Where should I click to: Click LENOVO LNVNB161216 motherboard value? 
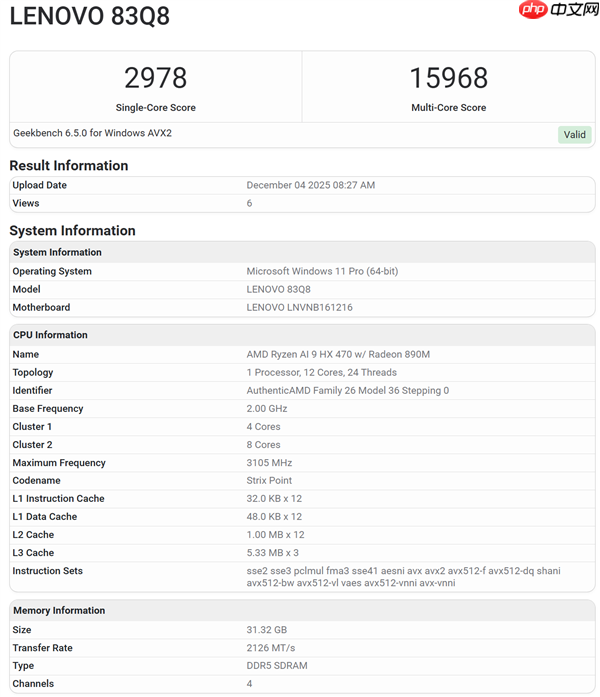point(300,307)
